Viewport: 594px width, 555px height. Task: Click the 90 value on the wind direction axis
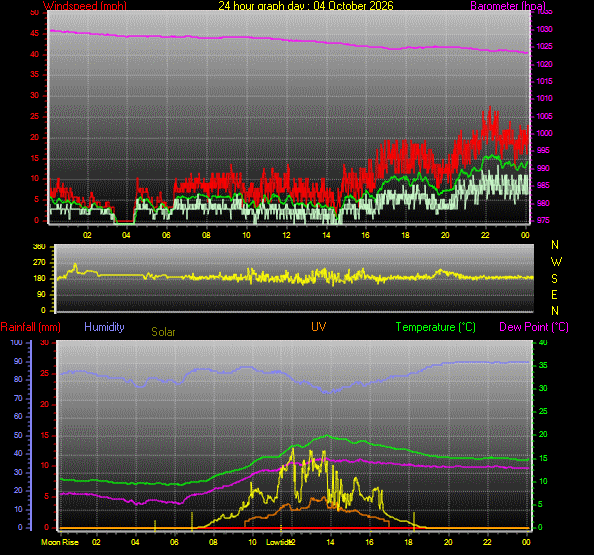pyautogui.click(x=41, y=294)
